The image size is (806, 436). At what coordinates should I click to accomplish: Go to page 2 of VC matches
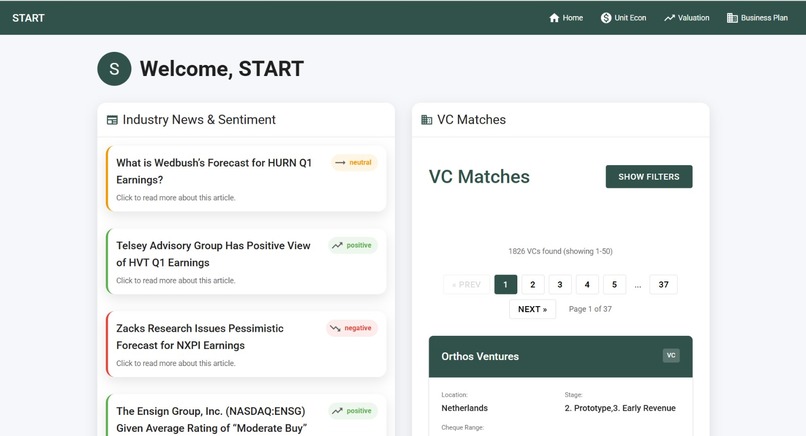pos(533,284)
